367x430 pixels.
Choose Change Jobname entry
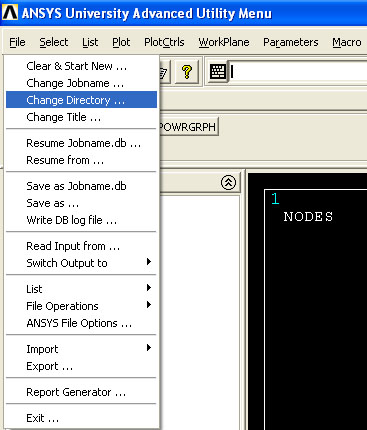click(x=81, y=83)
